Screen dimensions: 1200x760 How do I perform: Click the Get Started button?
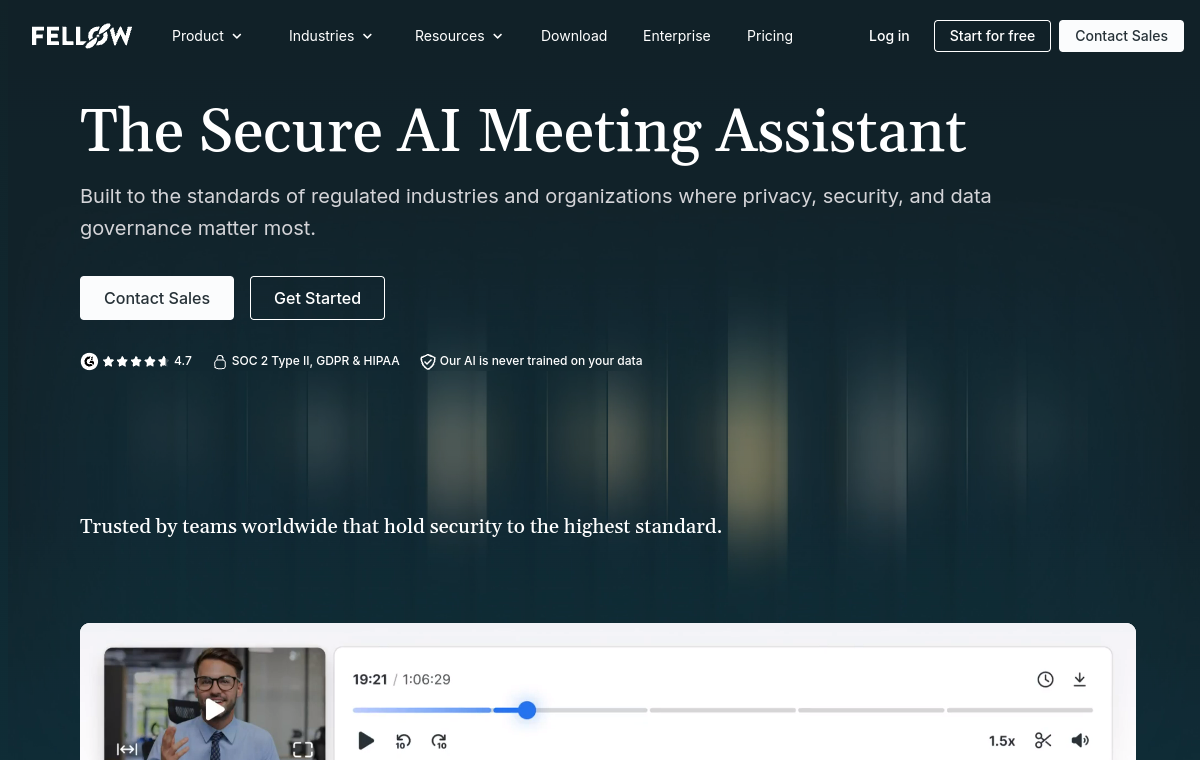click(x=317, y=298)
